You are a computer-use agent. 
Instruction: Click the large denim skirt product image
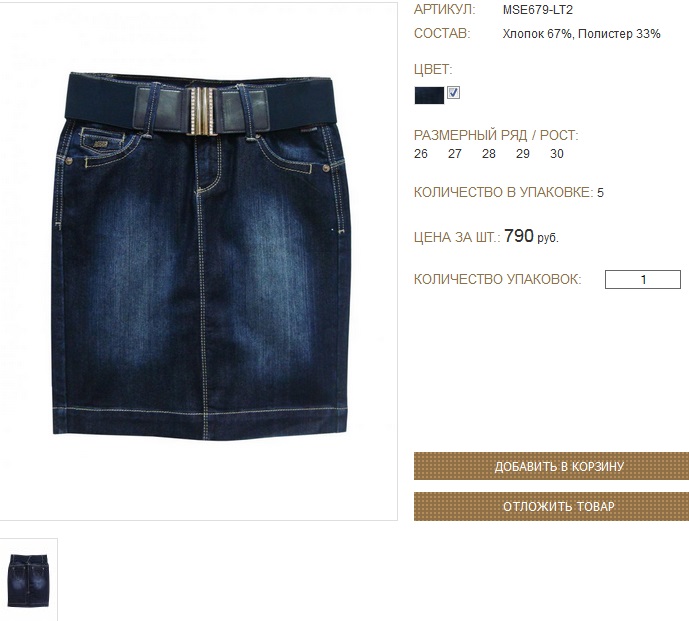tap(200, 256)
